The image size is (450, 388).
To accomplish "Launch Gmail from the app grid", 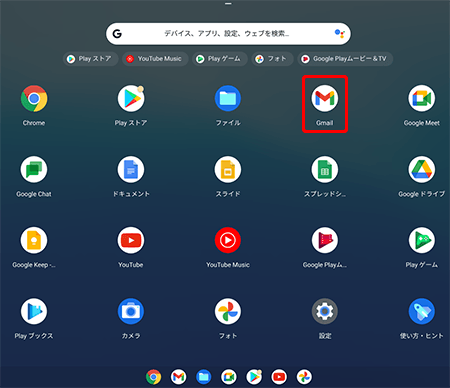I will (x=325, y=99).
